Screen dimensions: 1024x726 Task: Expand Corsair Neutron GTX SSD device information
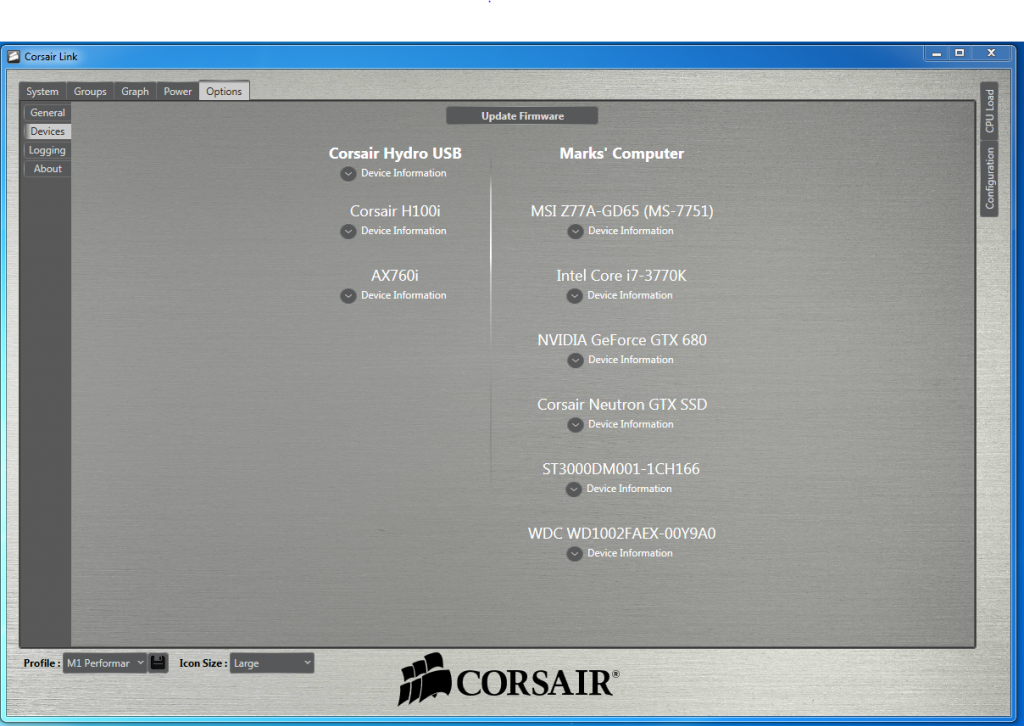pos(575,425)
